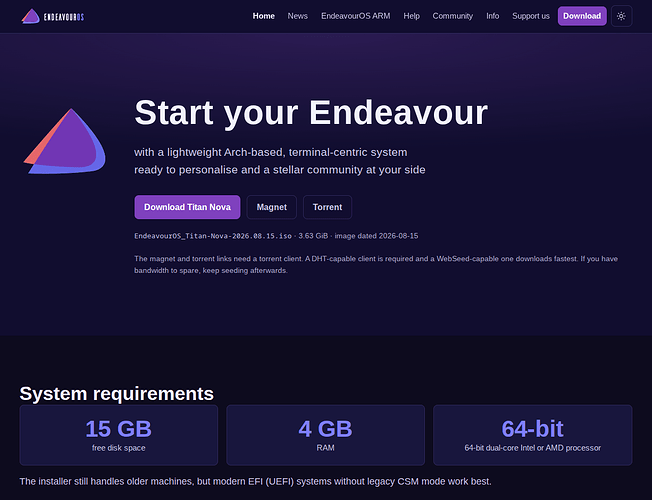Click the EFI (UEFI) installer note text
The height and width of the screenshot is (500, 652).
tap(255, 482)
